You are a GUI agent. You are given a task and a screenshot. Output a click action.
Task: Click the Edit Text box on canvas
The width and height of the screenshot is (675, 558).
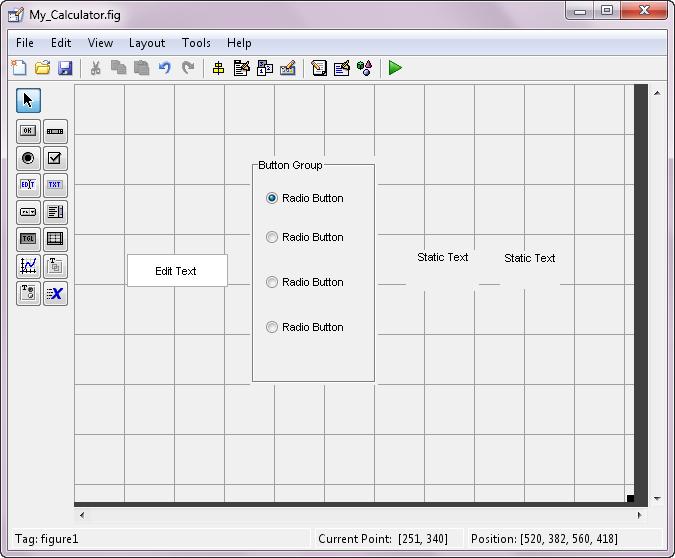177,270
